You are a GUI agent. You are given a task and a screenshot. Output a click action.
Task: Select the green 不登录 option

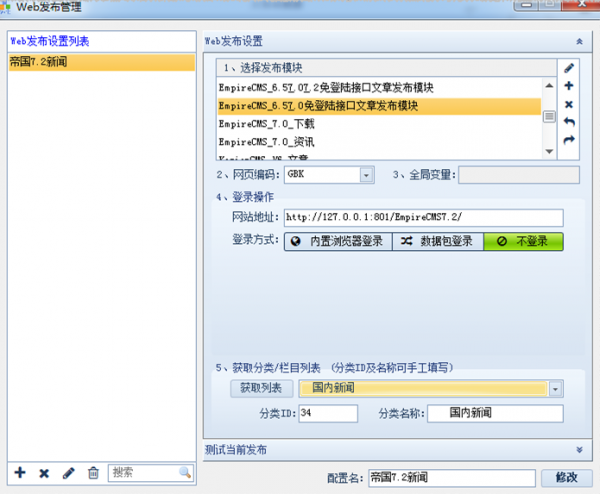coord(523,242)
